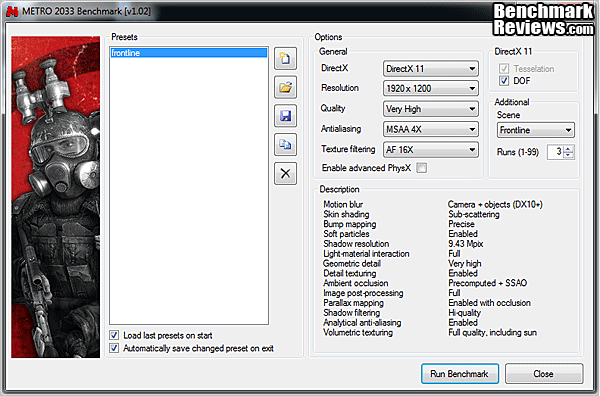Click the open preset folder icon

tap(285, 87)
